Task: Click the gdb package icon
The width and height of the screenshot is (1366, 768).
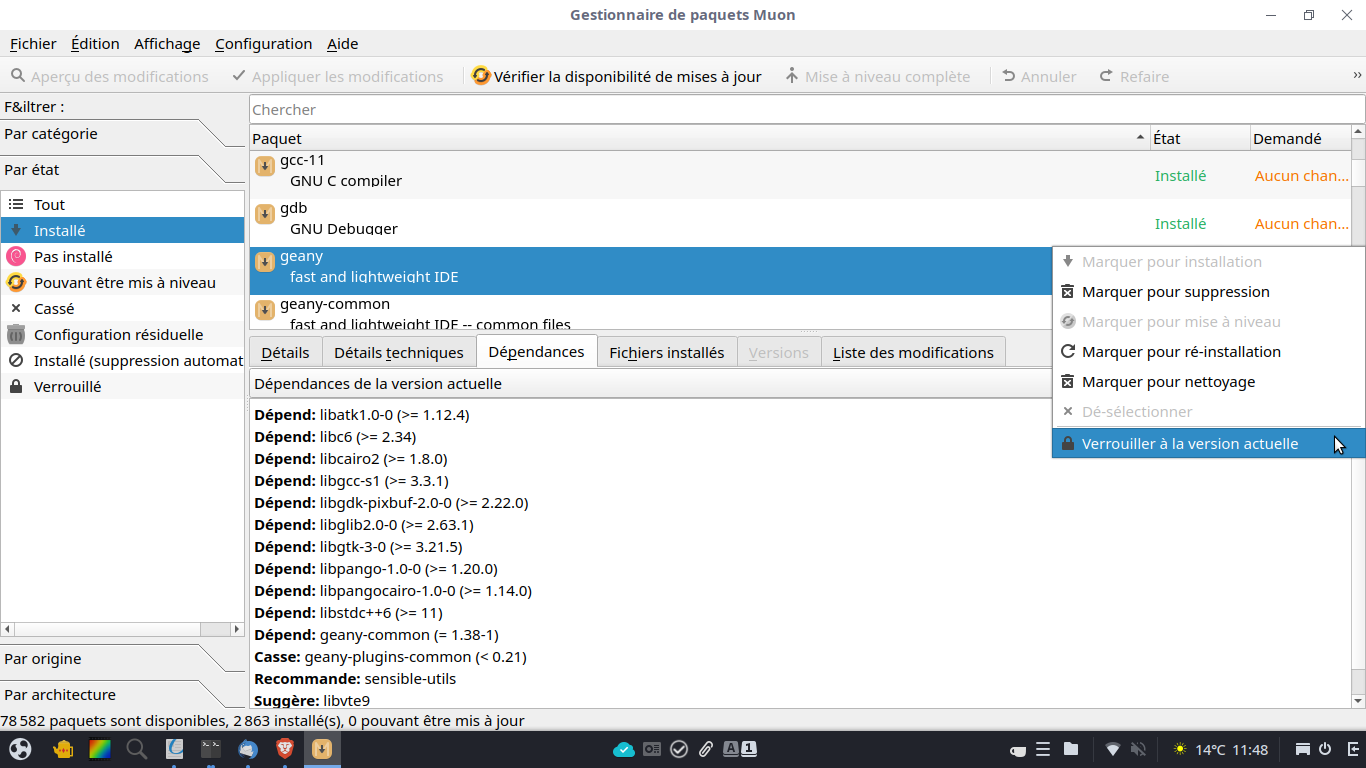Action: 265,214
